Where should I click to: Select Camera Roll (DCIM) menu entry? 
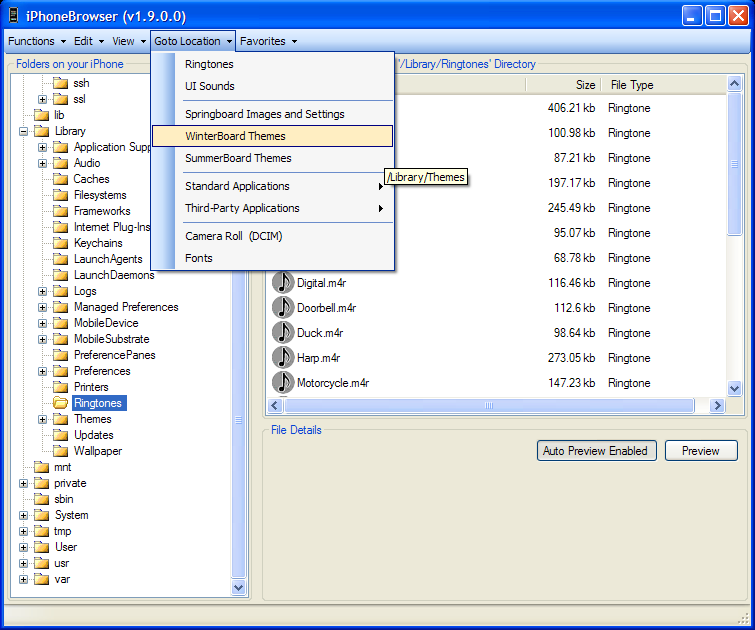pos(233,236)
